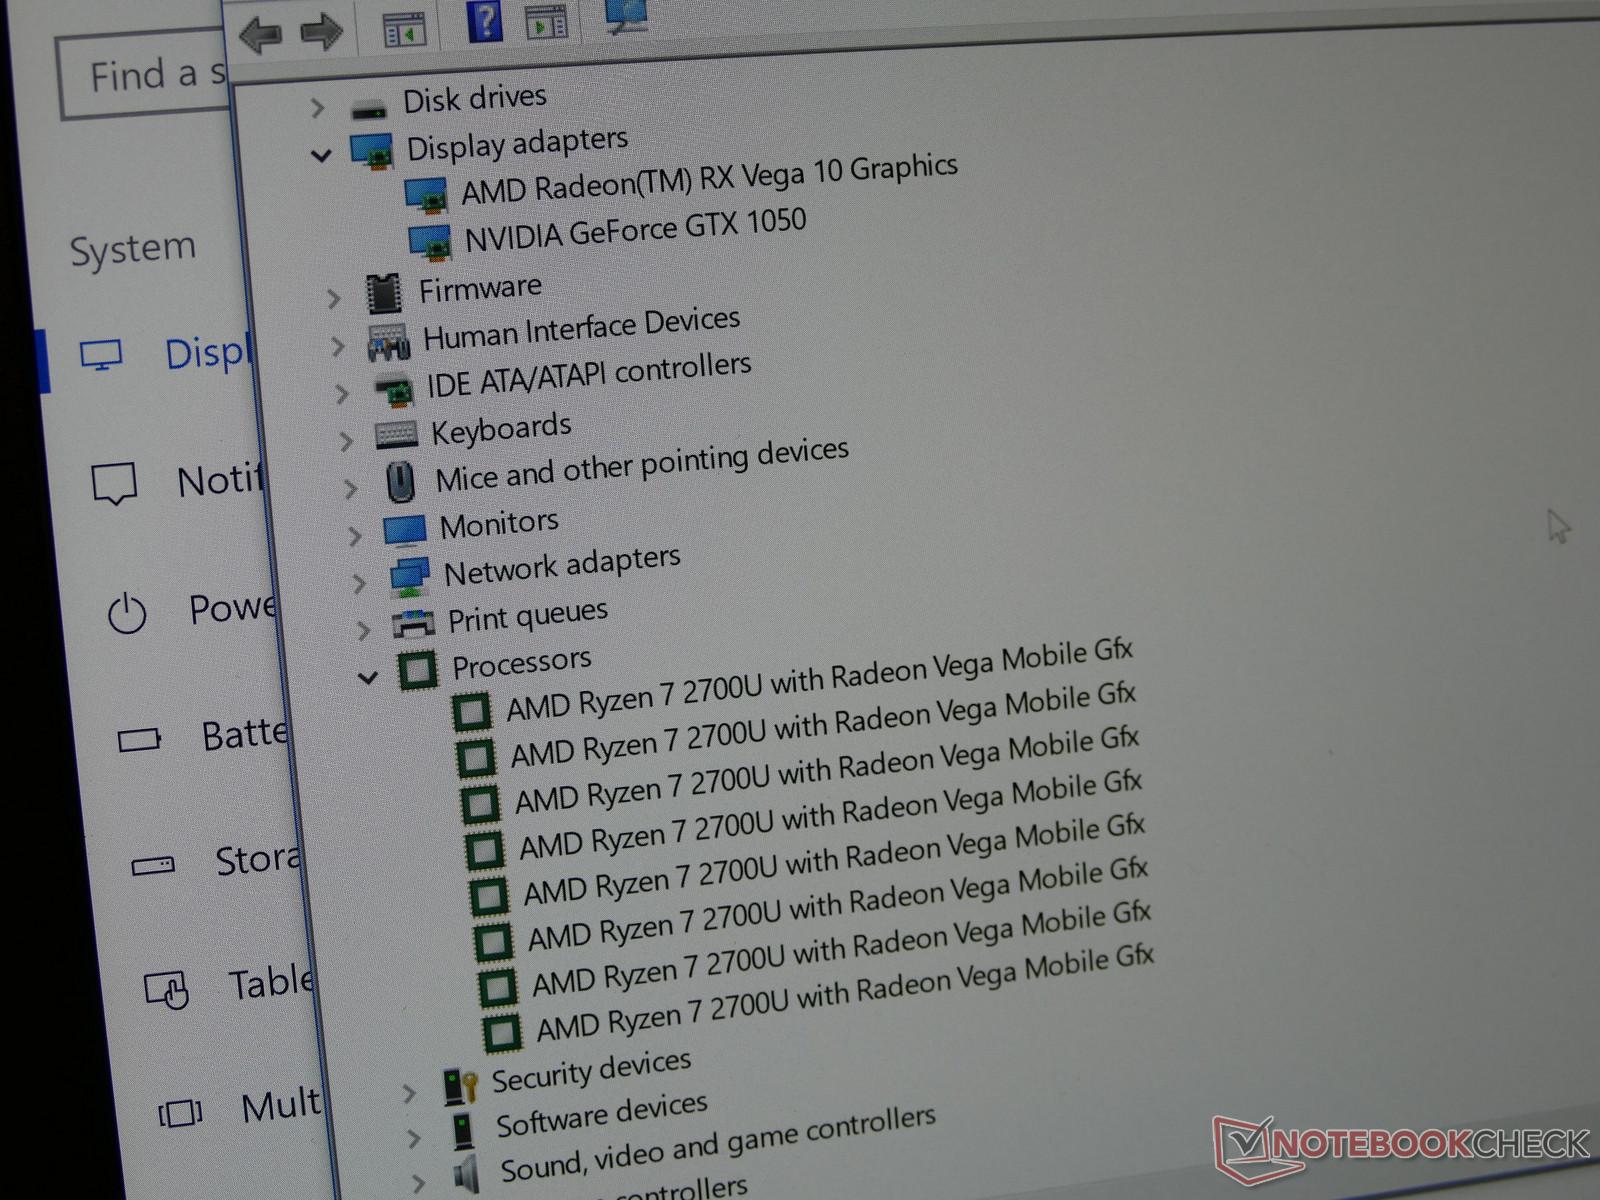
Task: Click the mouse icon beside pointing devices
Action: (401, 482)
